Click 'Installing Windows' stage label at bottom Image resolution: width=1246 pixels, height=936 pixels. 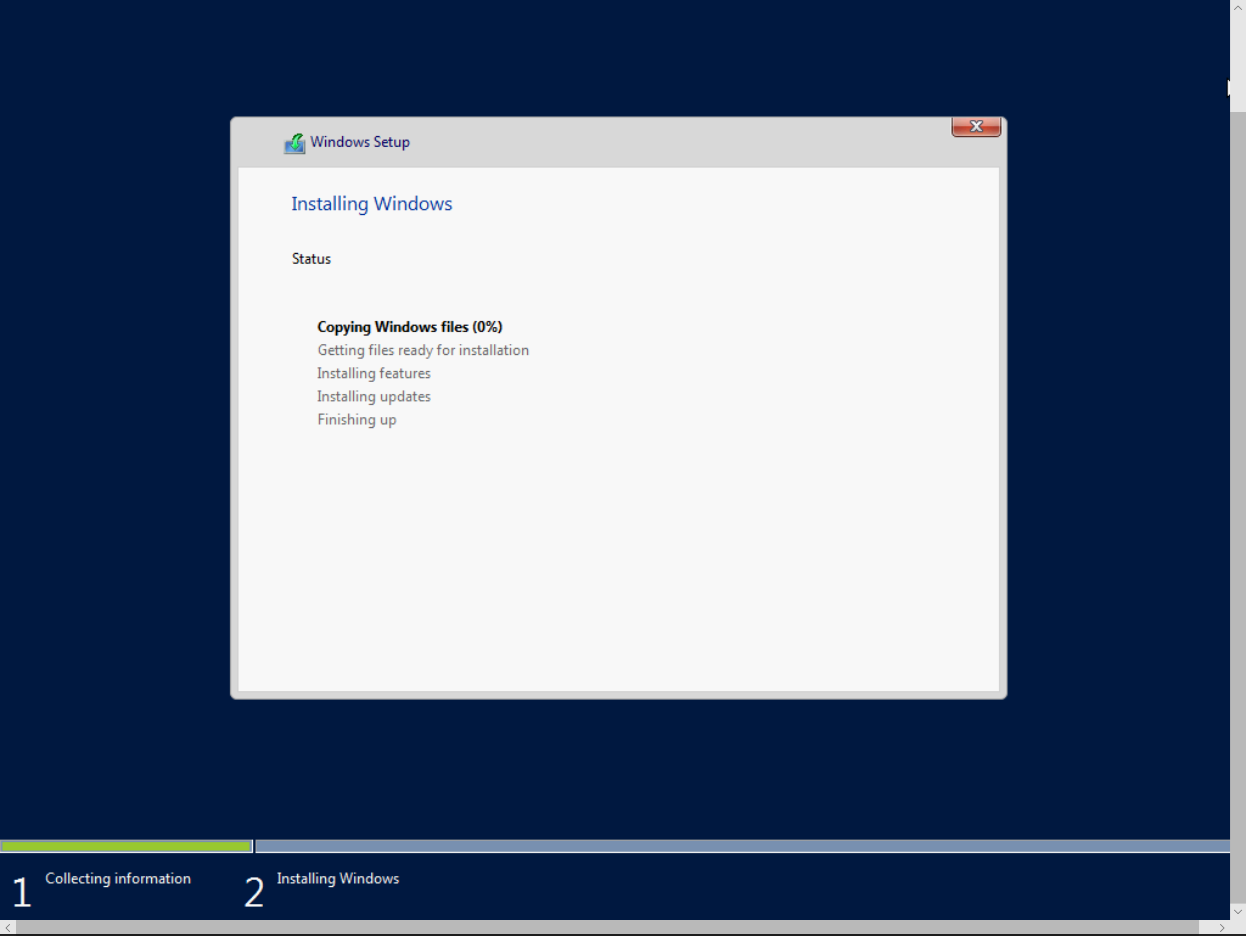click(x=338, y=878)
